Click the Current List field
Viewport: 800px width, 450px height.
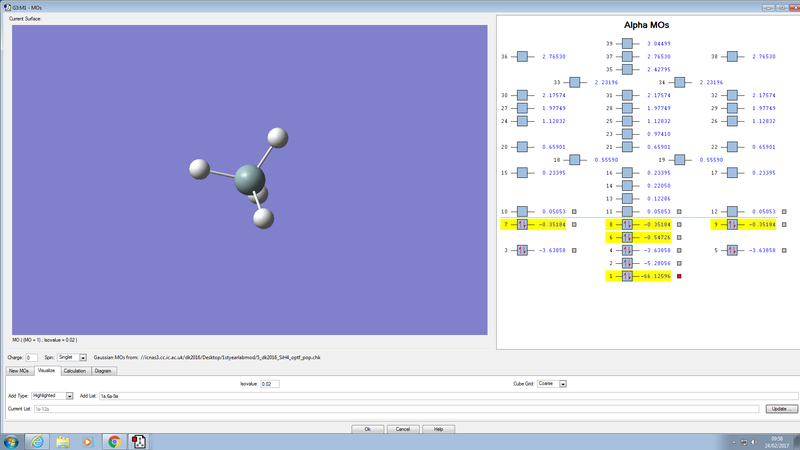(396, 409)
